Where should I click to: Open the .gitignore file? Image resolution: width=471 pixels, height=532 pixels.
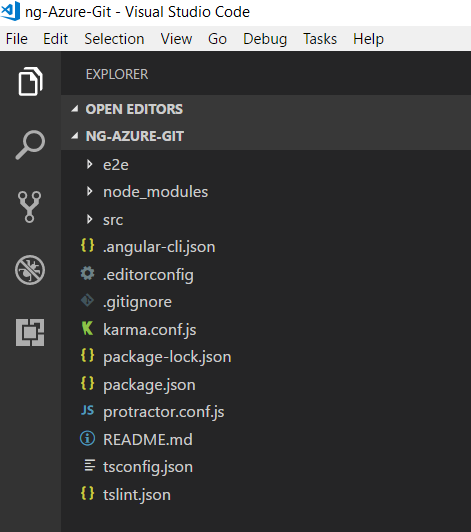click(x=137, y=302)
